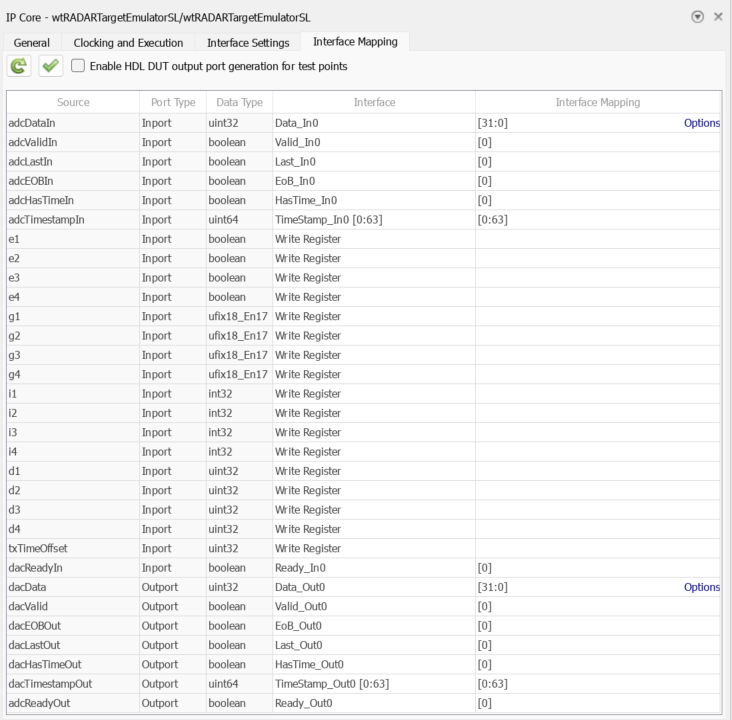Open the panel actions dropdown arrow
Viewport: 732px width, 720px height.
[x=697, y=17]
